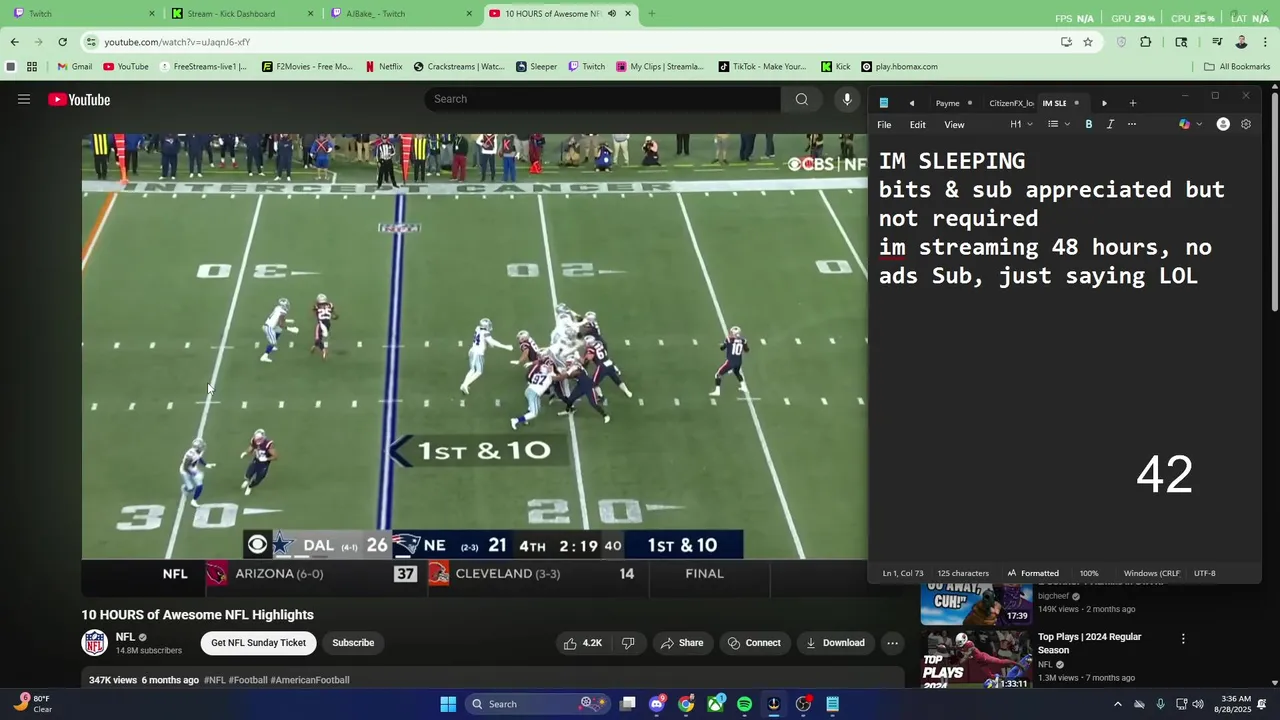Switch to Stream - Kick Dashboard tab
This screenshot has width=1280, height=720.
tap(241, 14)
